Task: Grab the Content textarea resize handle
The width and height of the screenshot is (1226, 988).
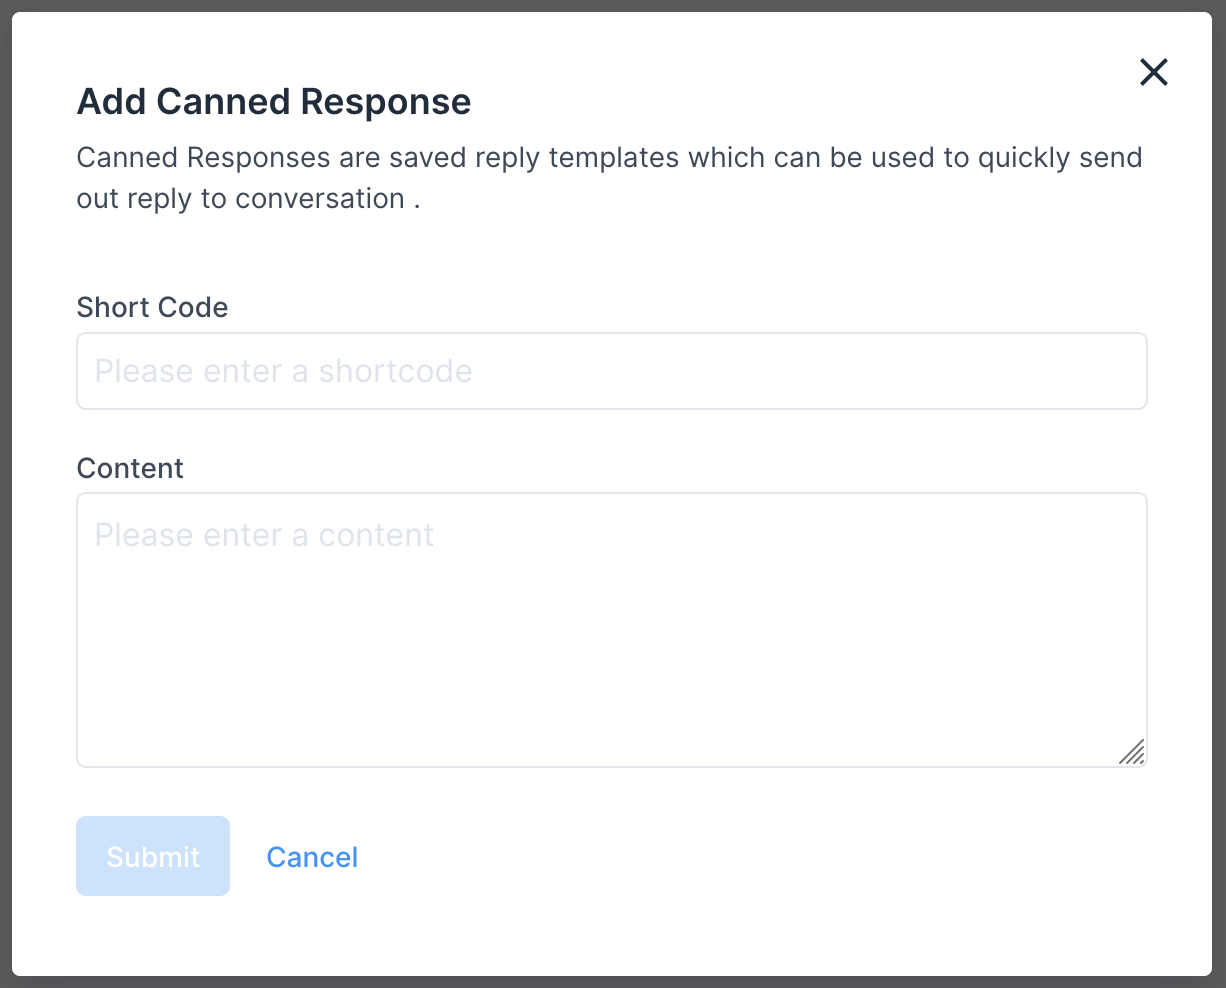Action: coord(1132,752)
